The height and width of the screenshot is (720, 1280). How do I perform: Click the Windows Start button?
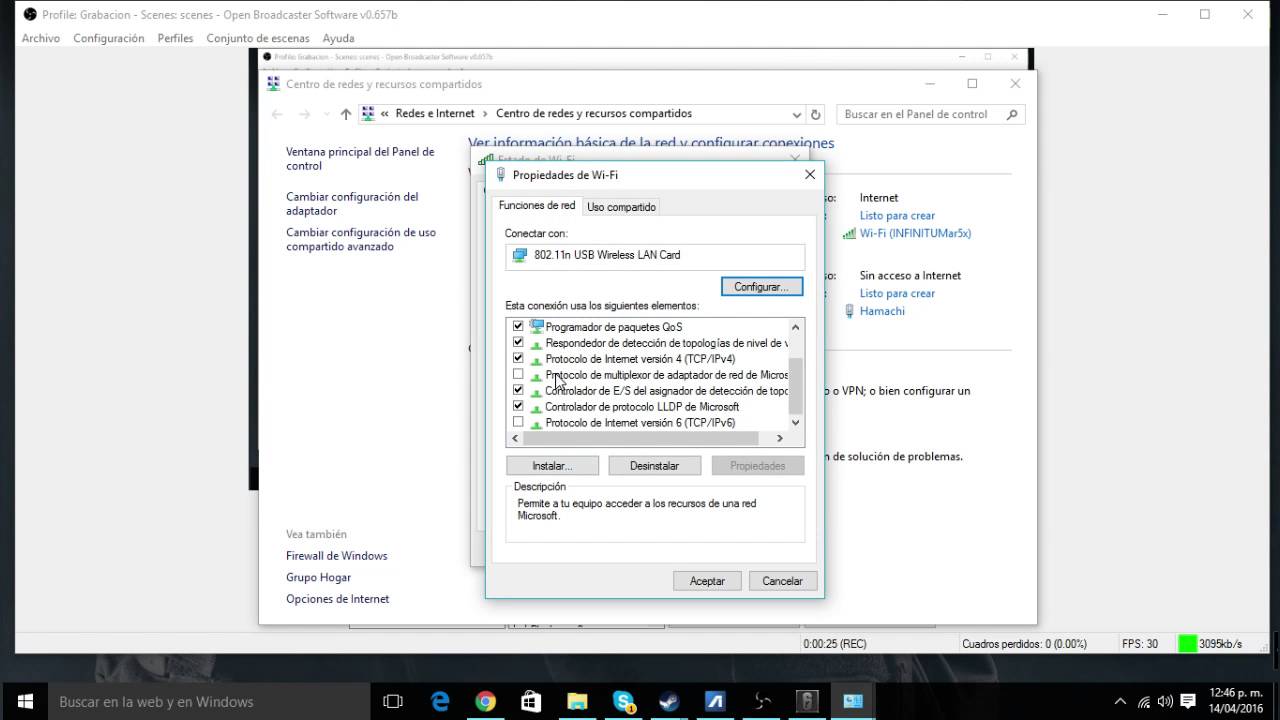[x=24, y=701]
